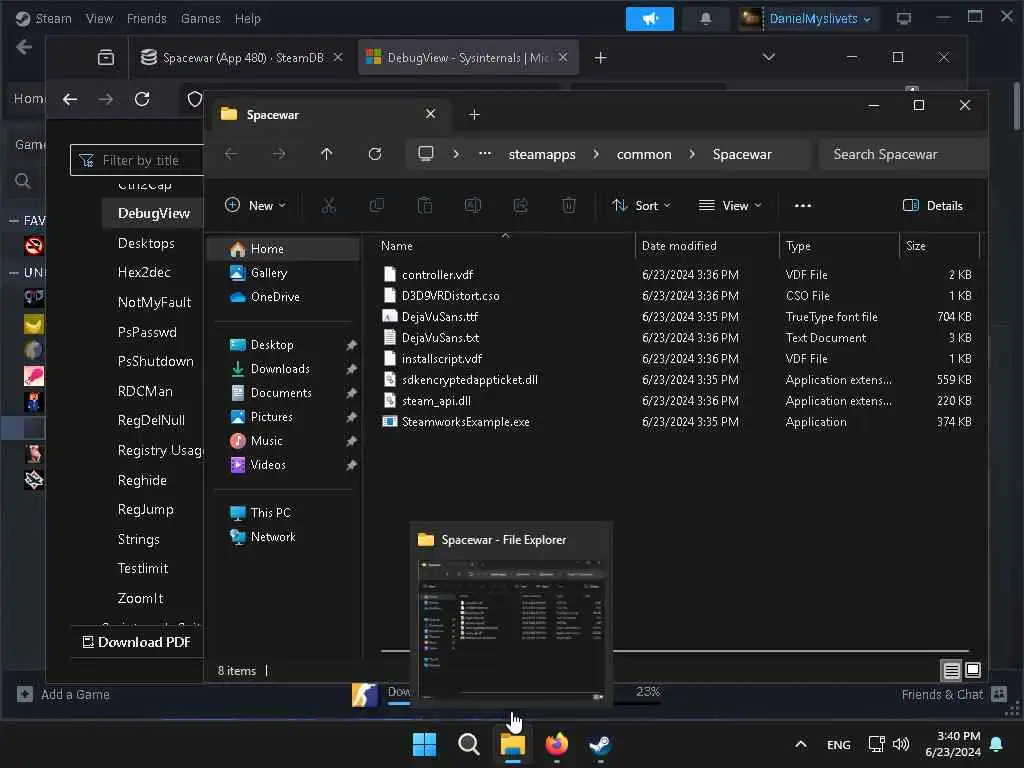Click Download PDF link on docs page
This screenshot has width=1024, height=768.
pyautogui.click(x=136, y=643)
